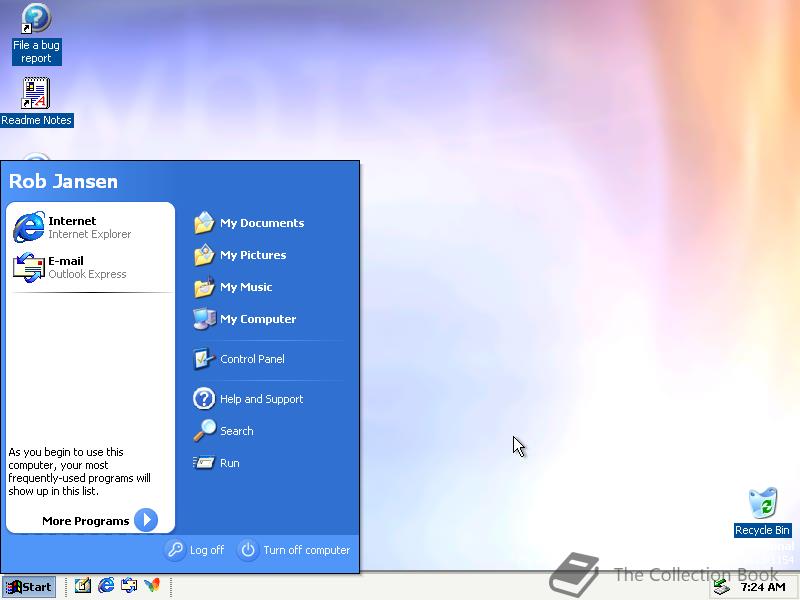The height and width of the screenshot is (600, 800).
Task: Click the Start button
Action: click(x=29, y=587)
